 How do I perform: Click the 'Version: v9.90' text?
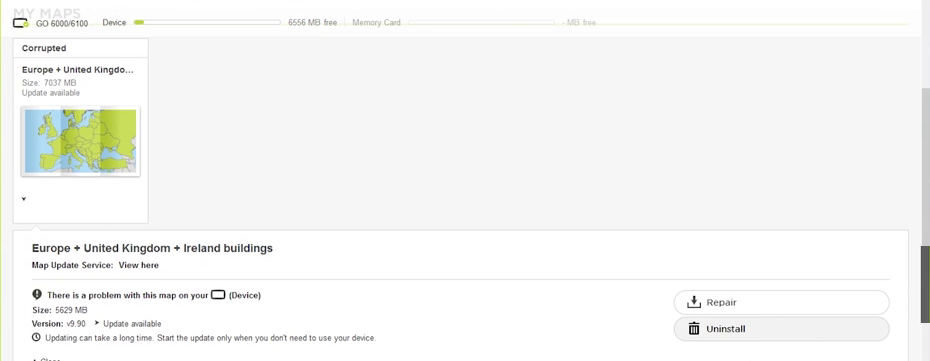[x=59, y=324]
